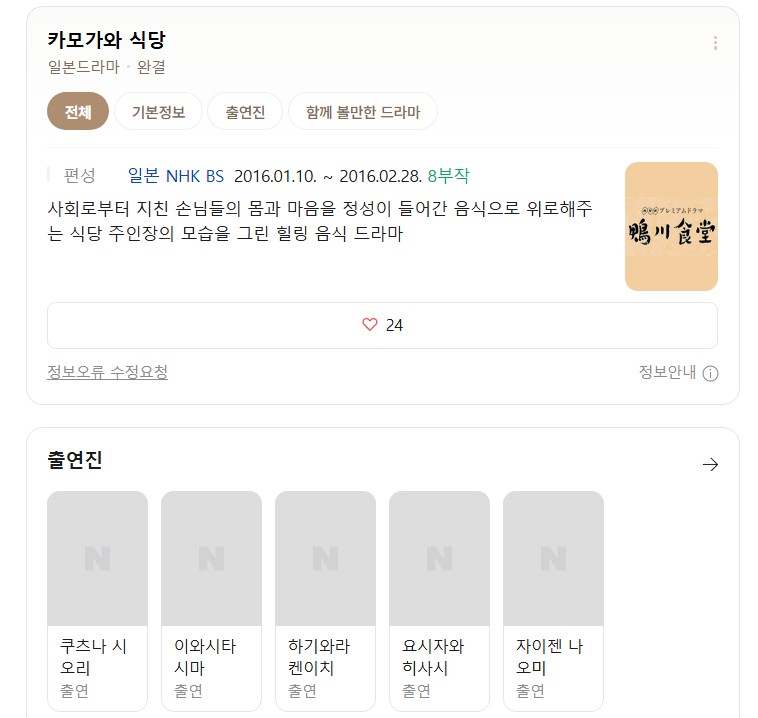Click 요시자와 히사시 placeholder photo
Image resolution: width=758 pixels, height=718 pixels.
439,558
